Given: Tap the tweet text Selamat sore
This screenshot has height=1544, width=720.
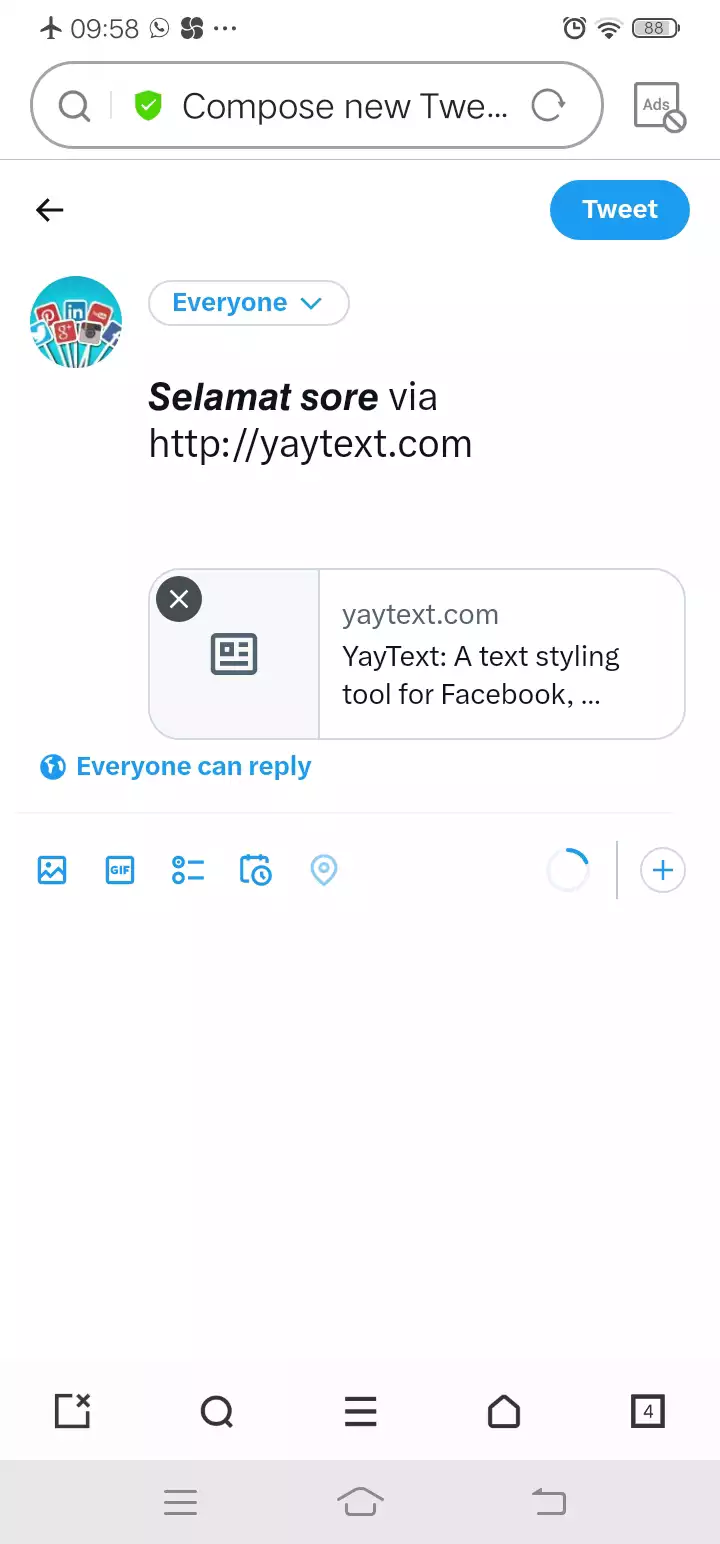Looking at the screenshot, I should click(263, 397).
